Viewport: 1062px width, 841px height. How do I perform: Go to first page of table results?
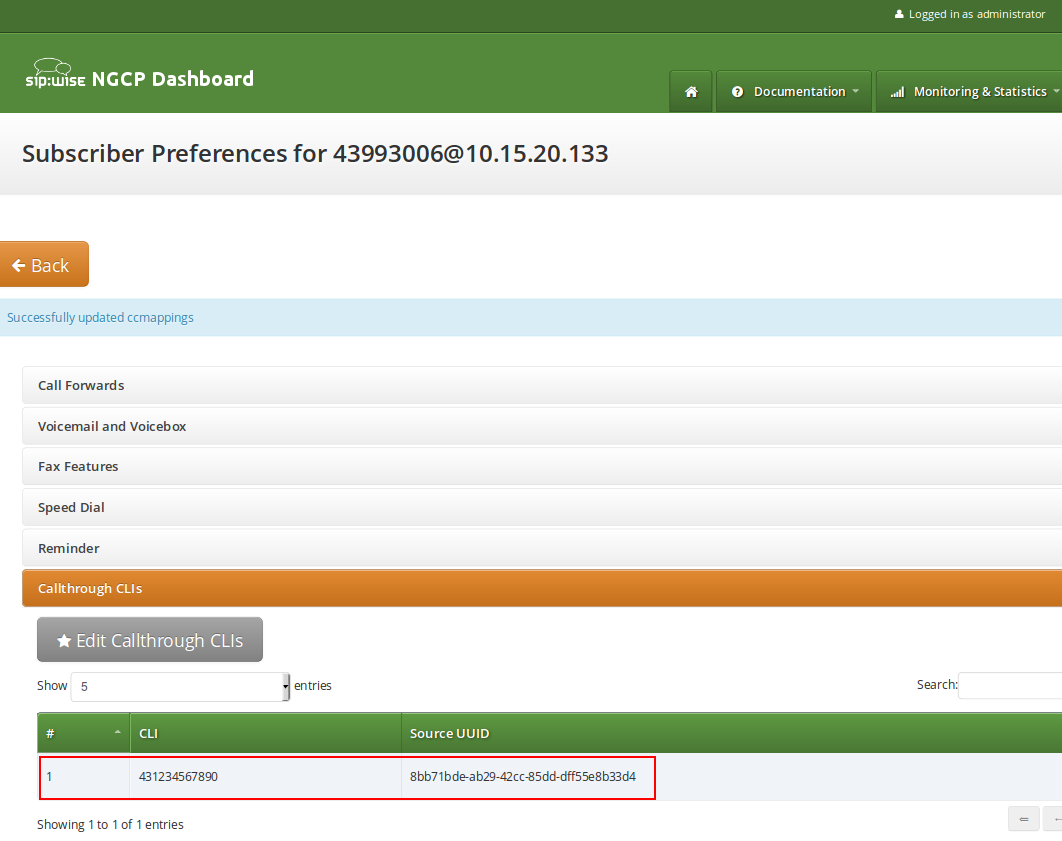coord(1023,819)
